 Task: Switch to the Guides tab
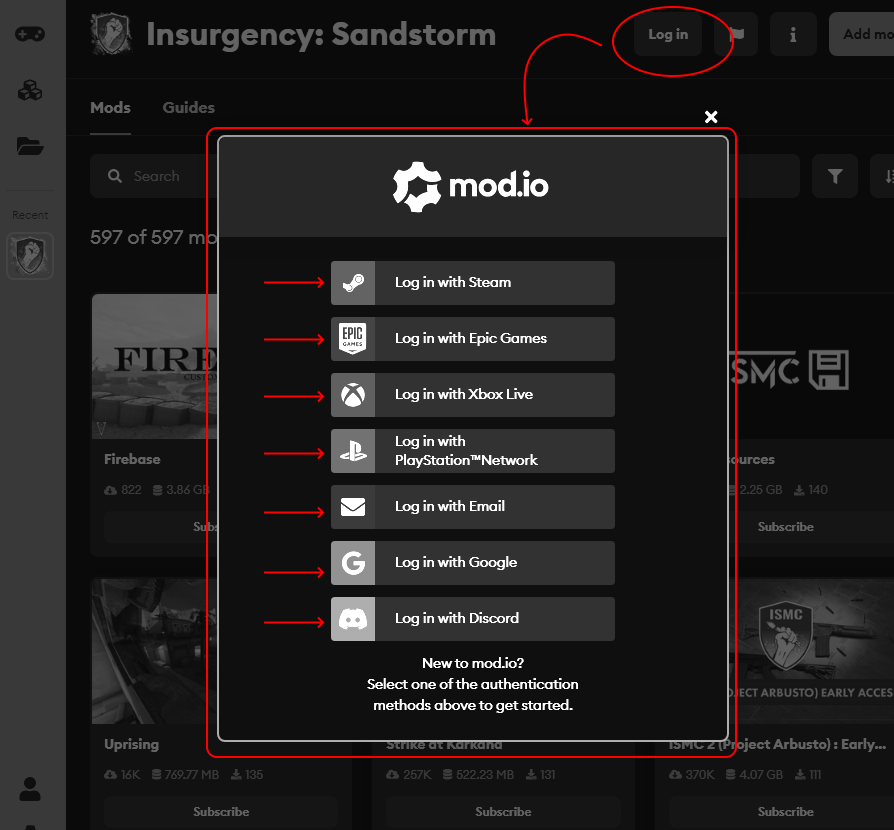[189, 108]
